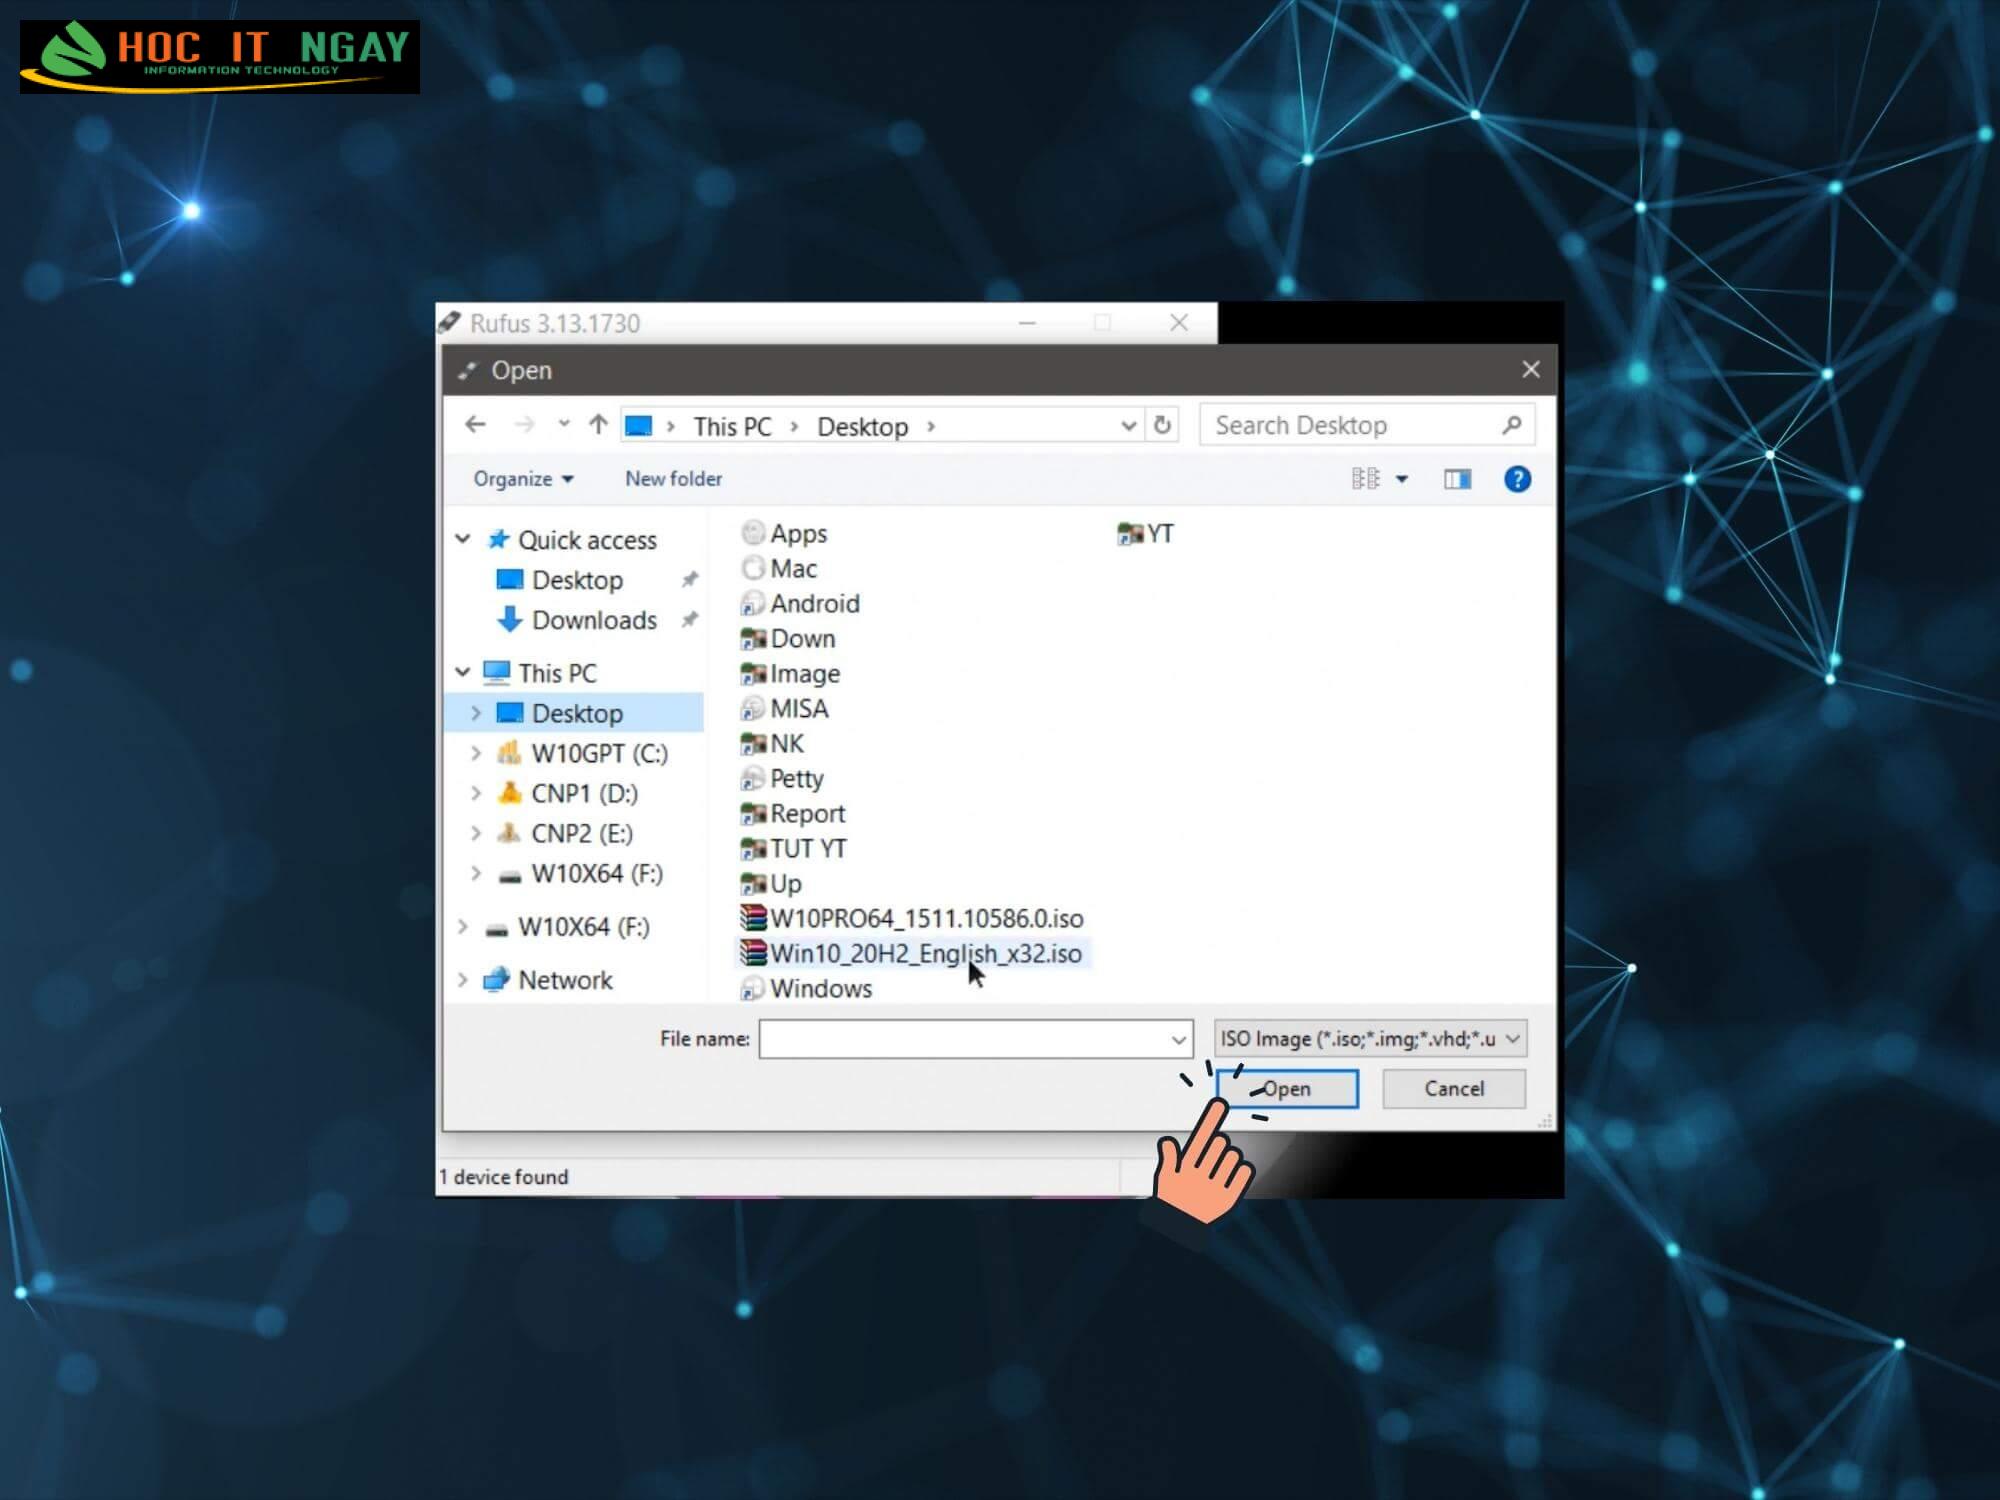Select the Image folder shortcut
This screenshot has width=2000, height=1500.
coord(791,673)
